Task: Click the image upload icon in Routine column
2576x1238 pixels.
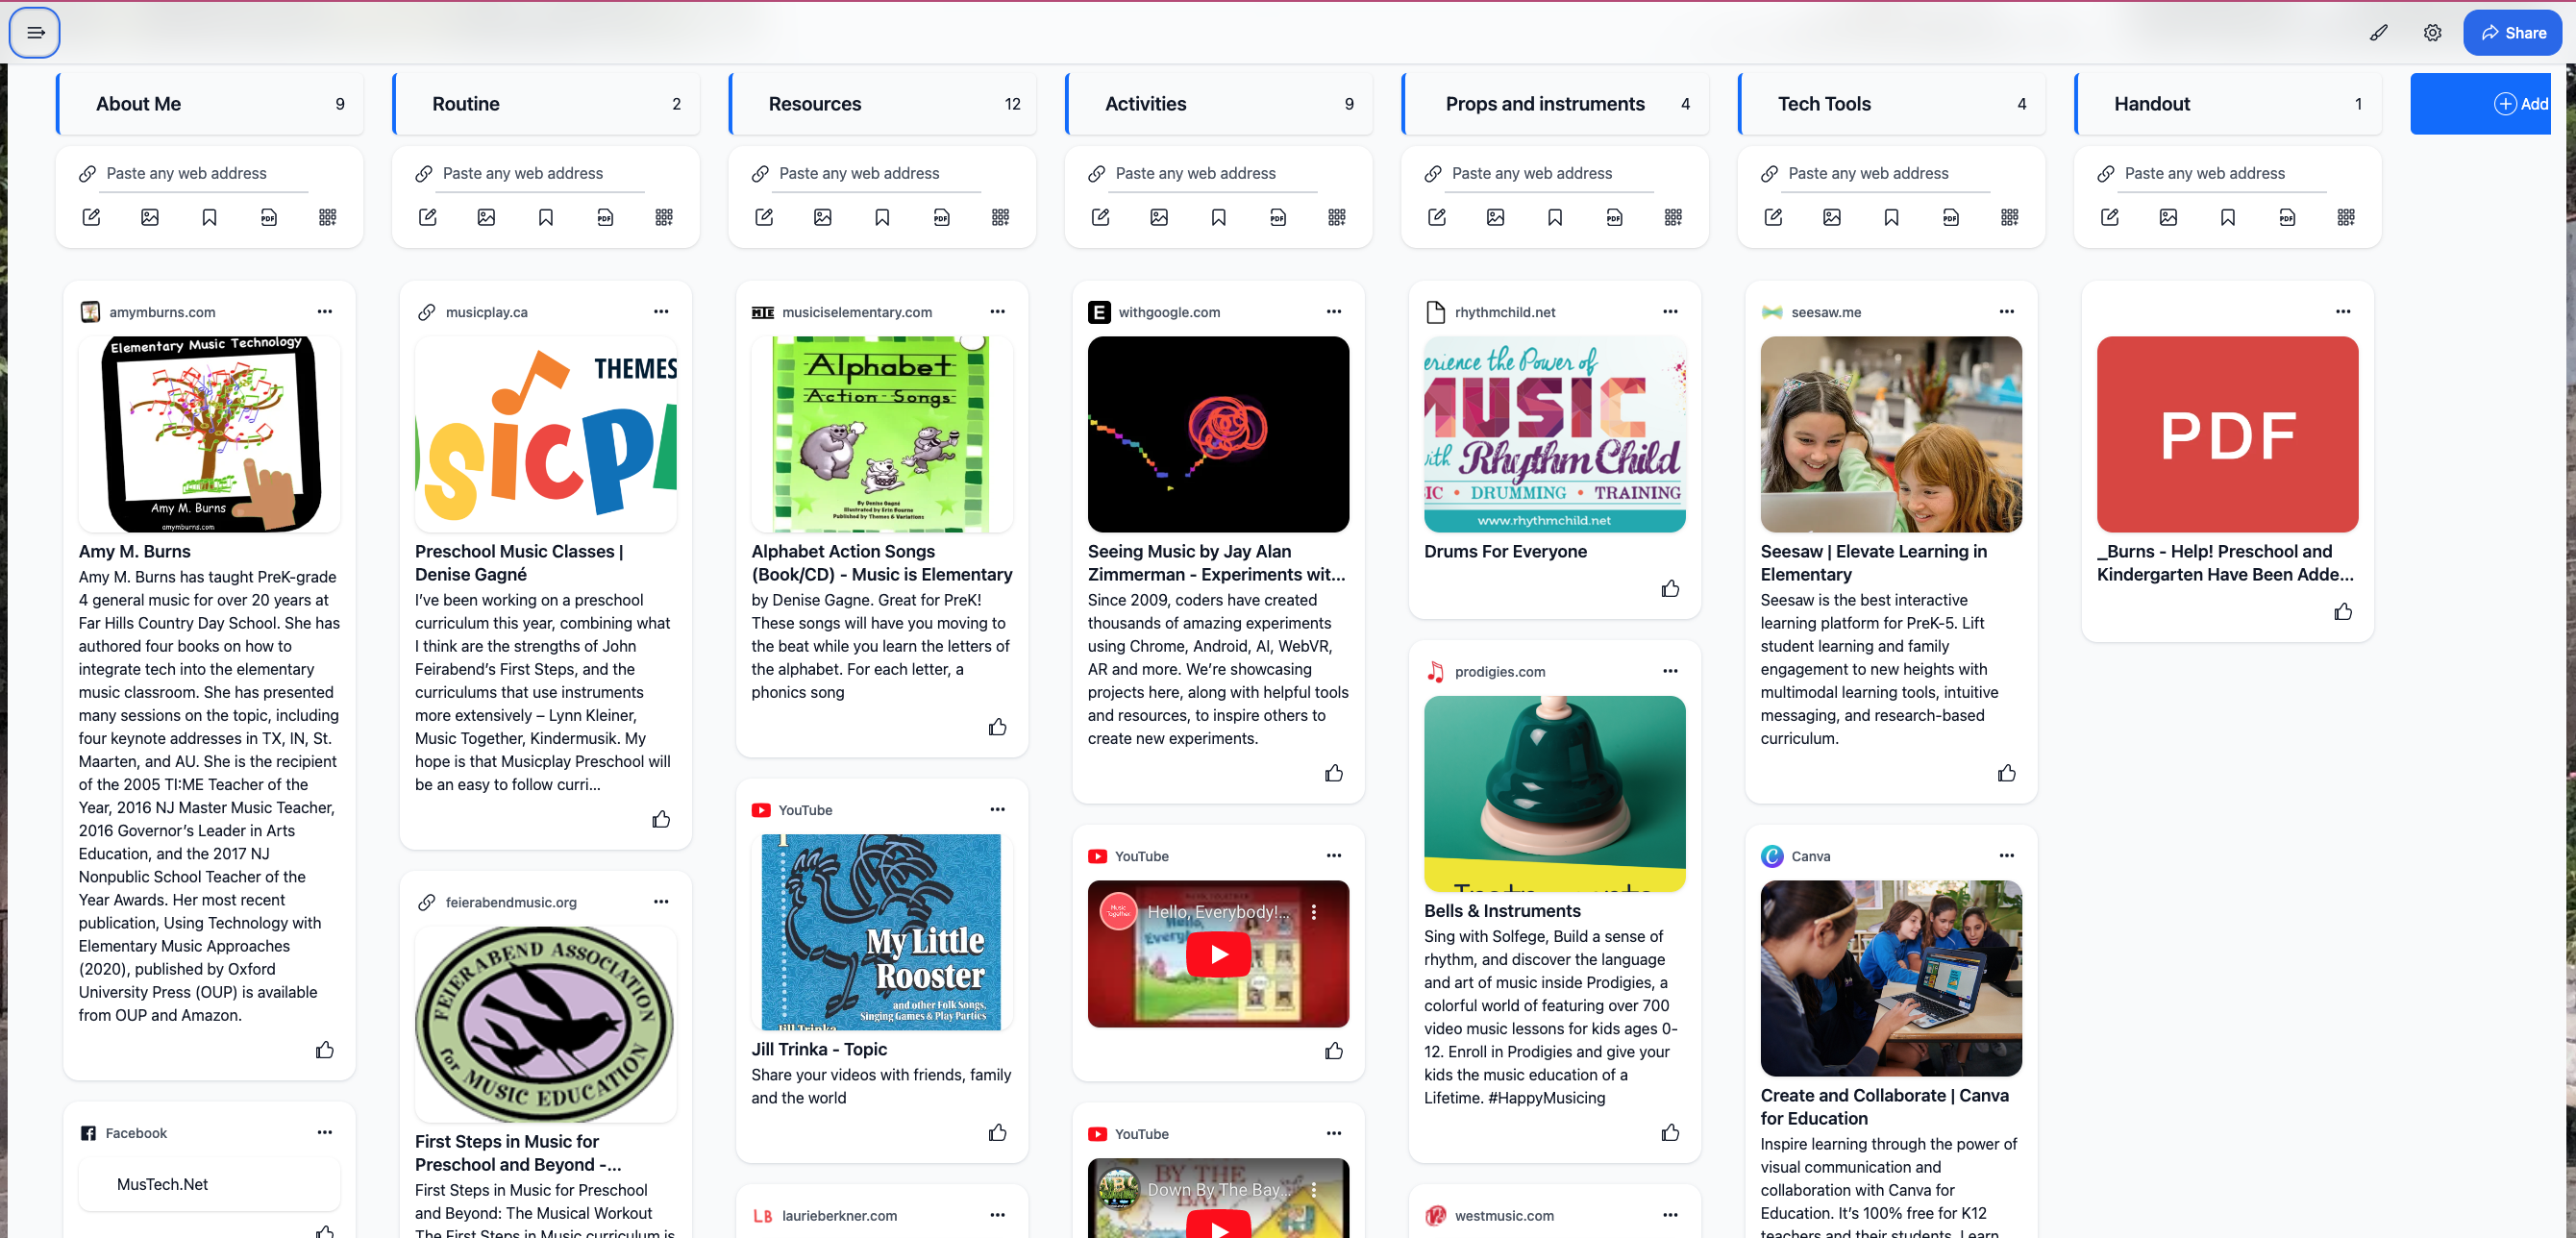Action: pyautogui.click(x=487, y=217)
